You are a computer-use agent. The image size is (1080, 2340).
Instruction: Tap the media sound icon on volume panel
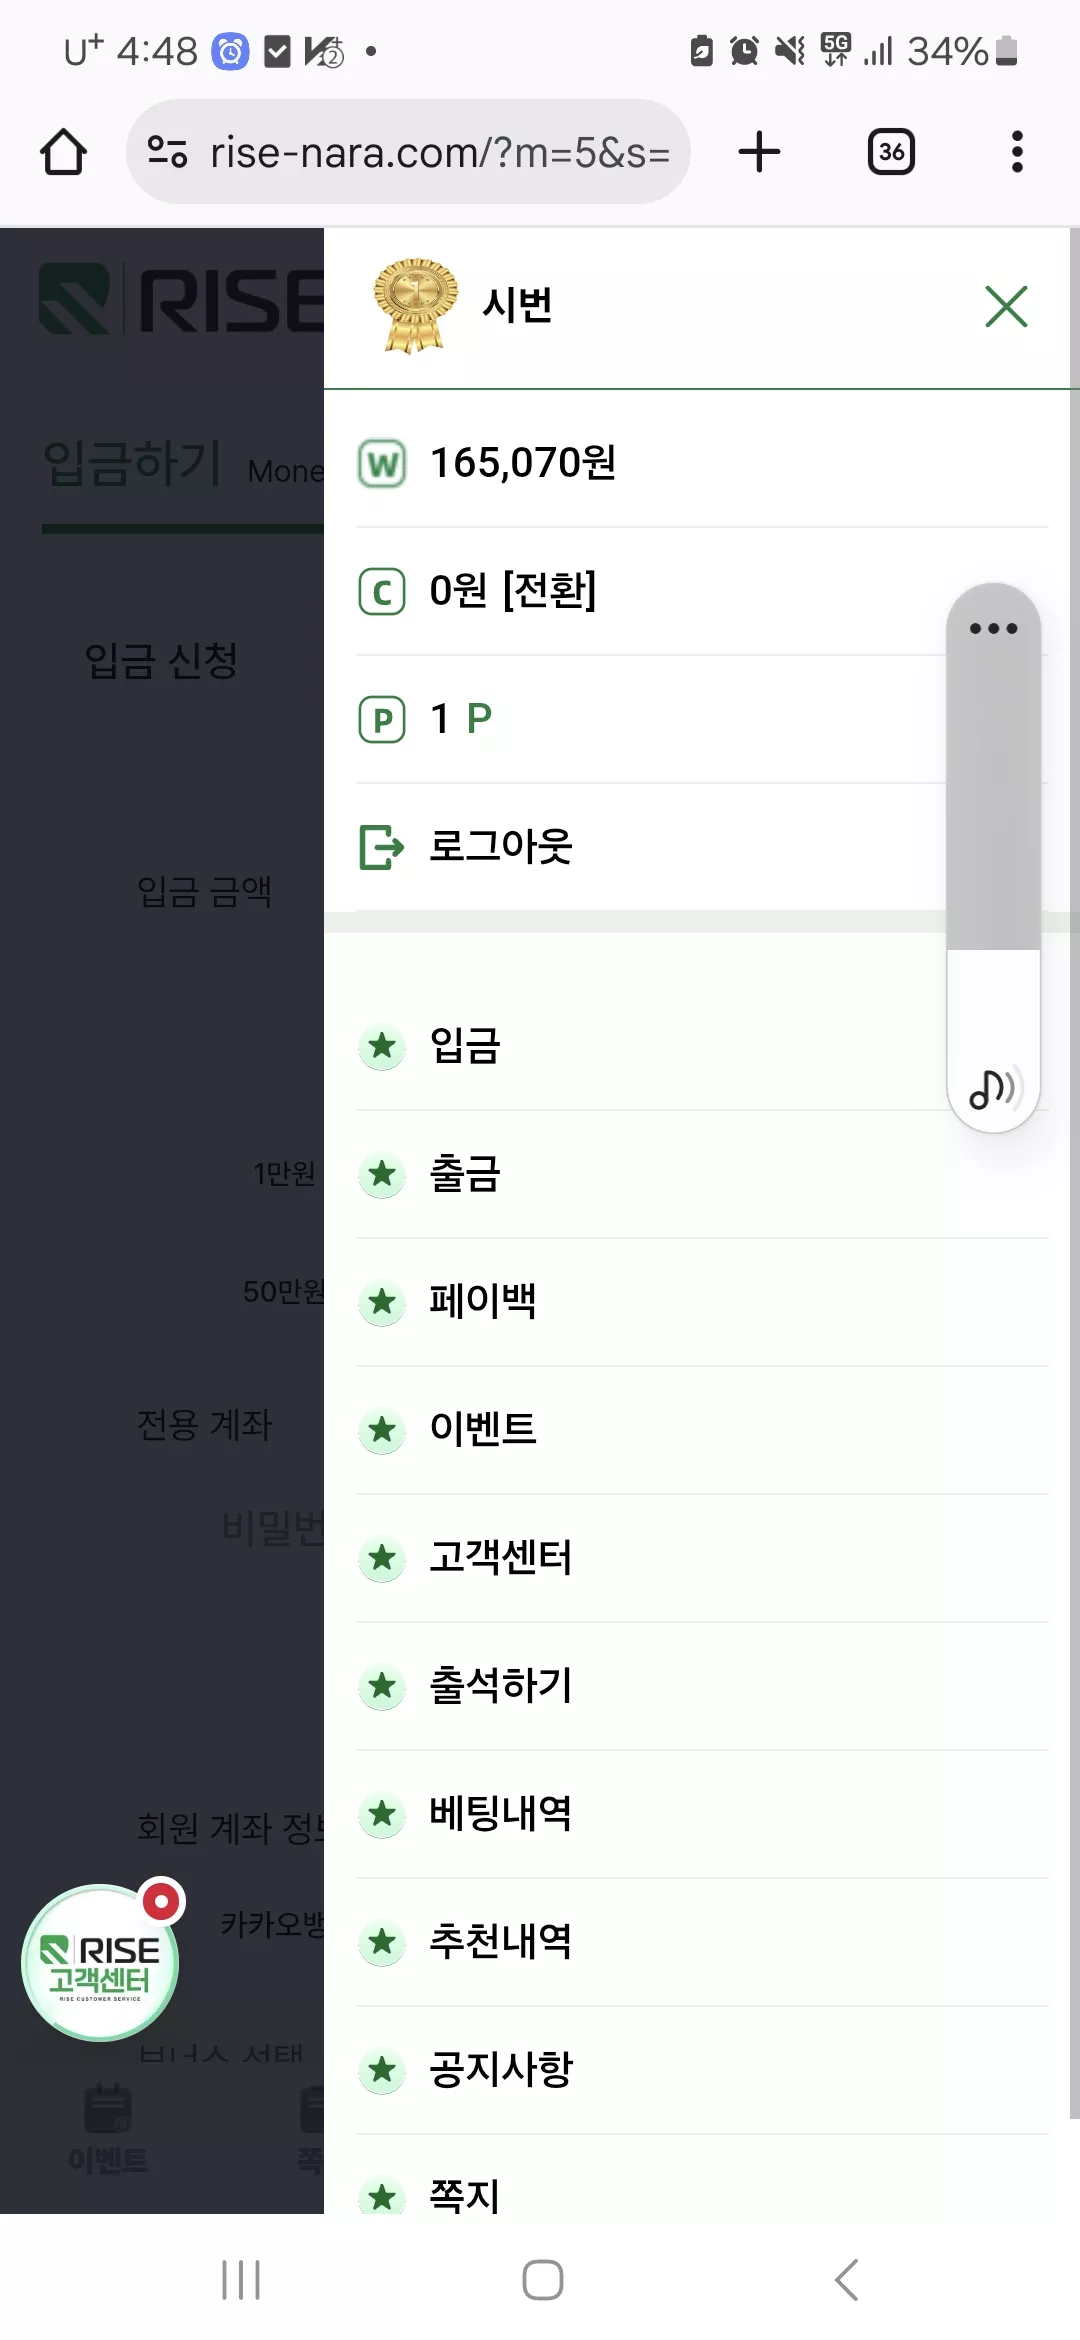click(993, 1088)
